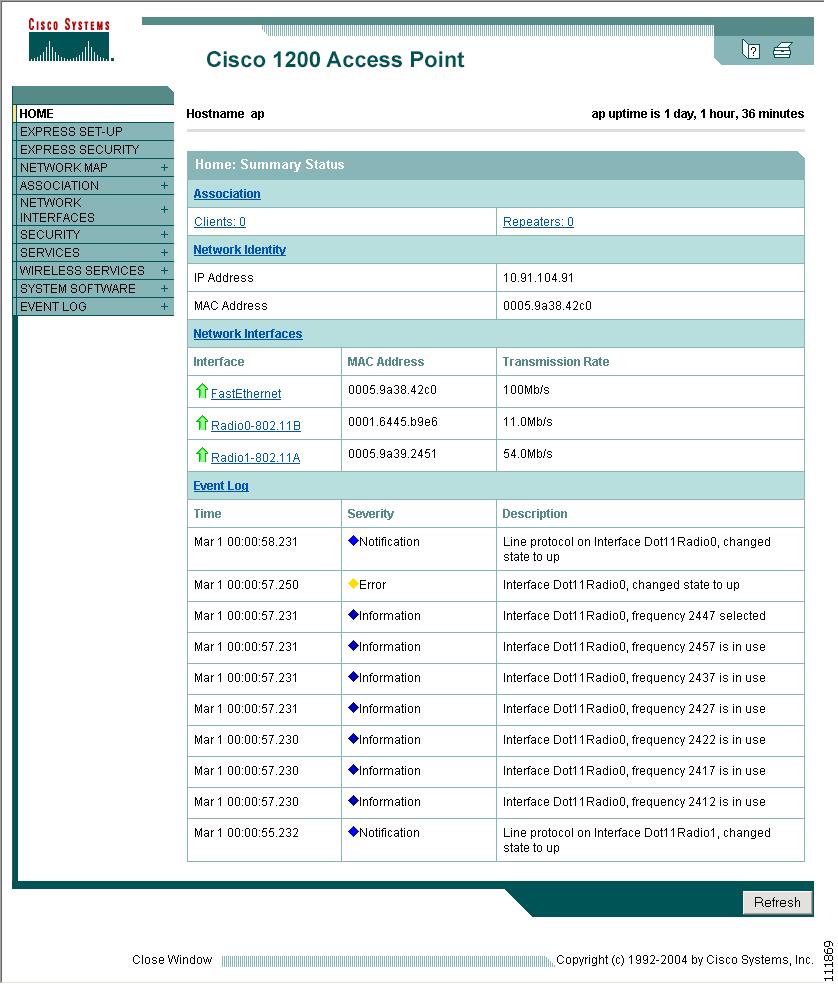Open the Network Identity heading link

(x=239, y=250)
